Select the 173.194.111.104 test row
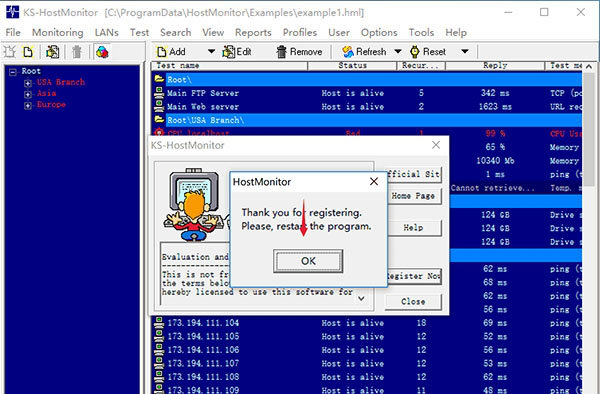The height and width of the screenshot is (409, 600). [367, 323]
